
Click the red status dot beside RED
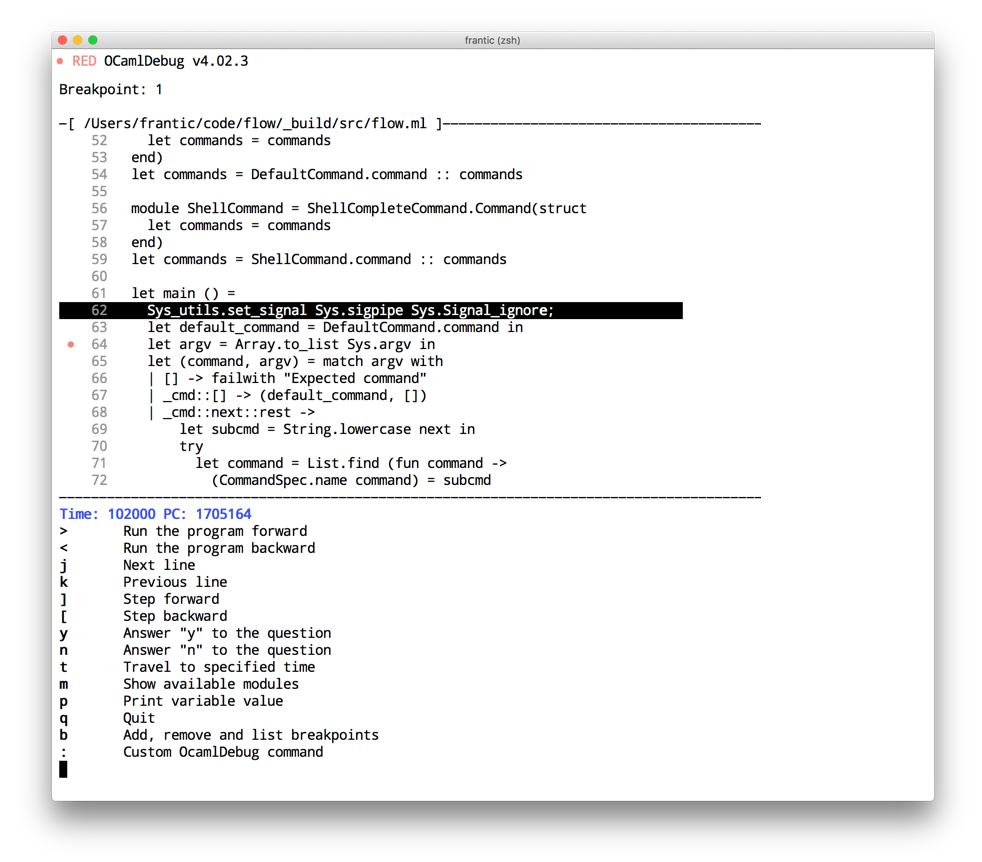coord(61,61)
